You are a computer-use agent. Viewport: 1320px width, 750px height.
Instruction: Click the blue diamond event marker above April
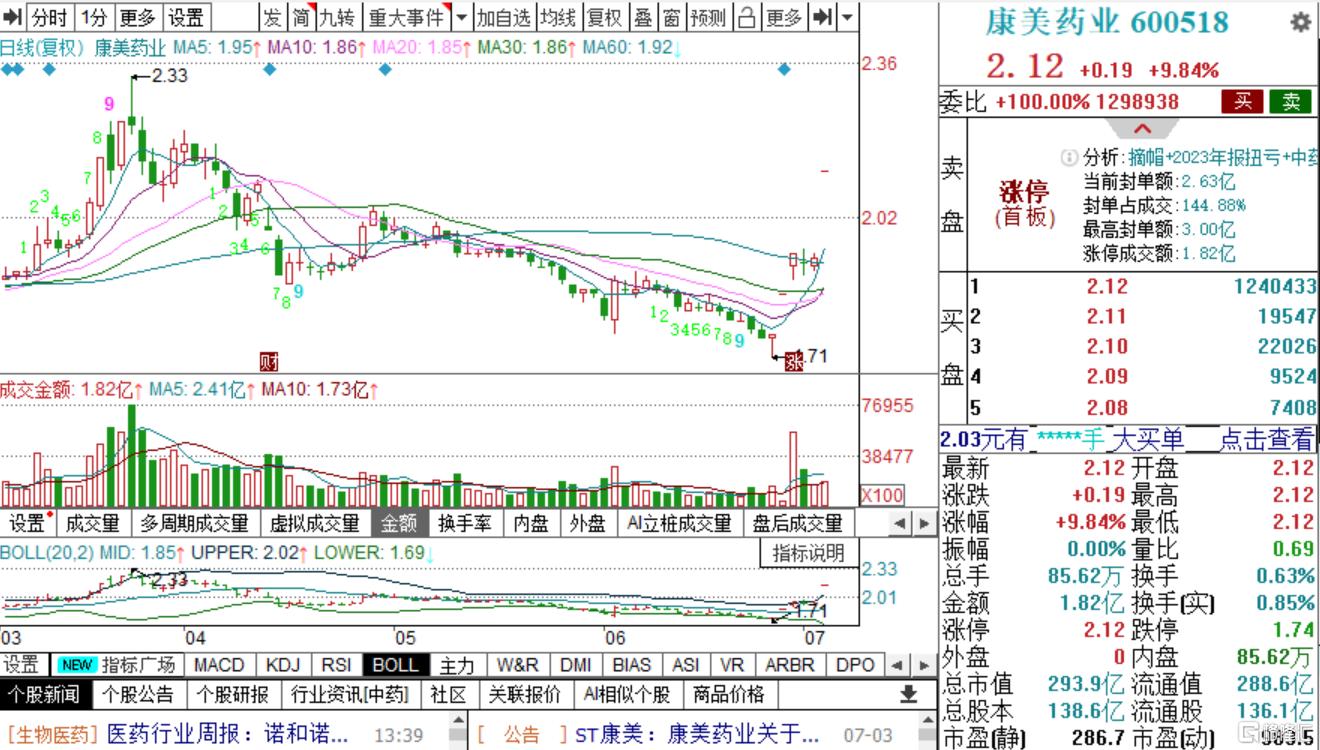pyautogui.click(x=268, y=69)
